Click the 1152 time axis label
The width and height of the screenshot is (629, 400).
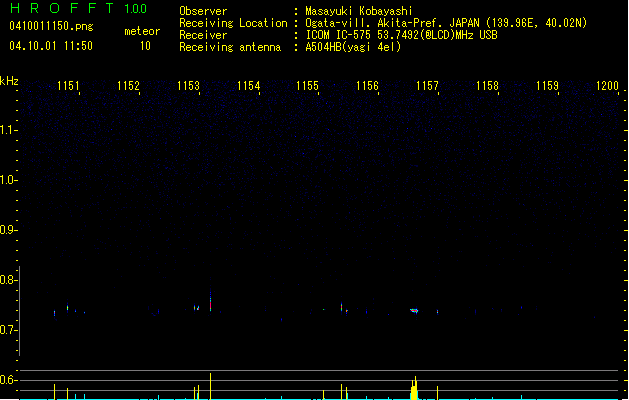128,86
